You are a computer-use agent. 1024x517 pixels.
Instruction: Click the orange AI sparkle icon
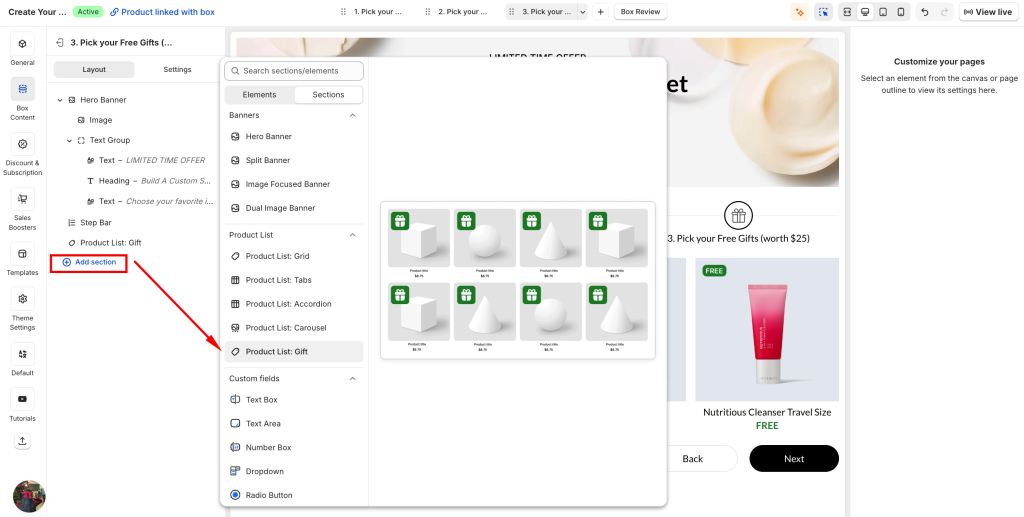(x=799, y=12)
